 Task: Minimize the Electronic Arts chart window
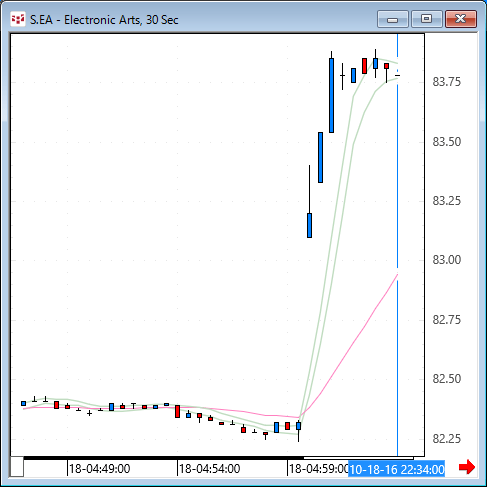(393, 19)
